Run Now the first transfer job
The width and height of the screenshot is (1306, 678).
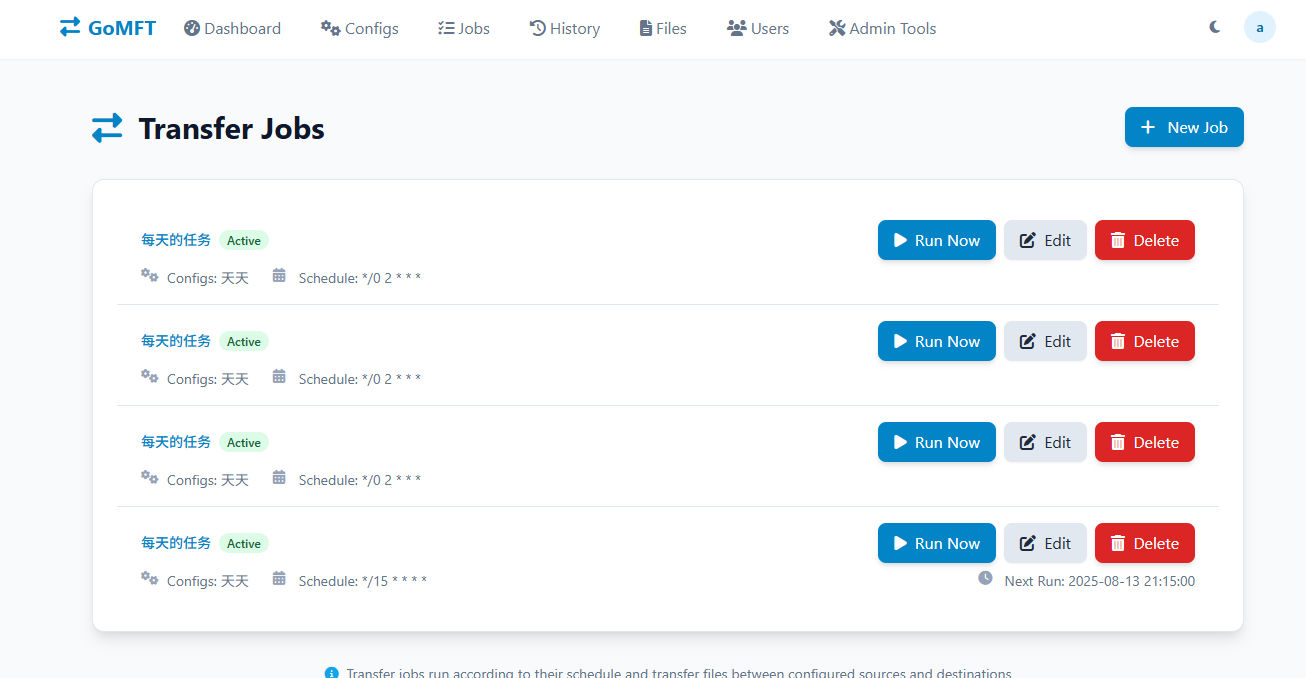937,240
